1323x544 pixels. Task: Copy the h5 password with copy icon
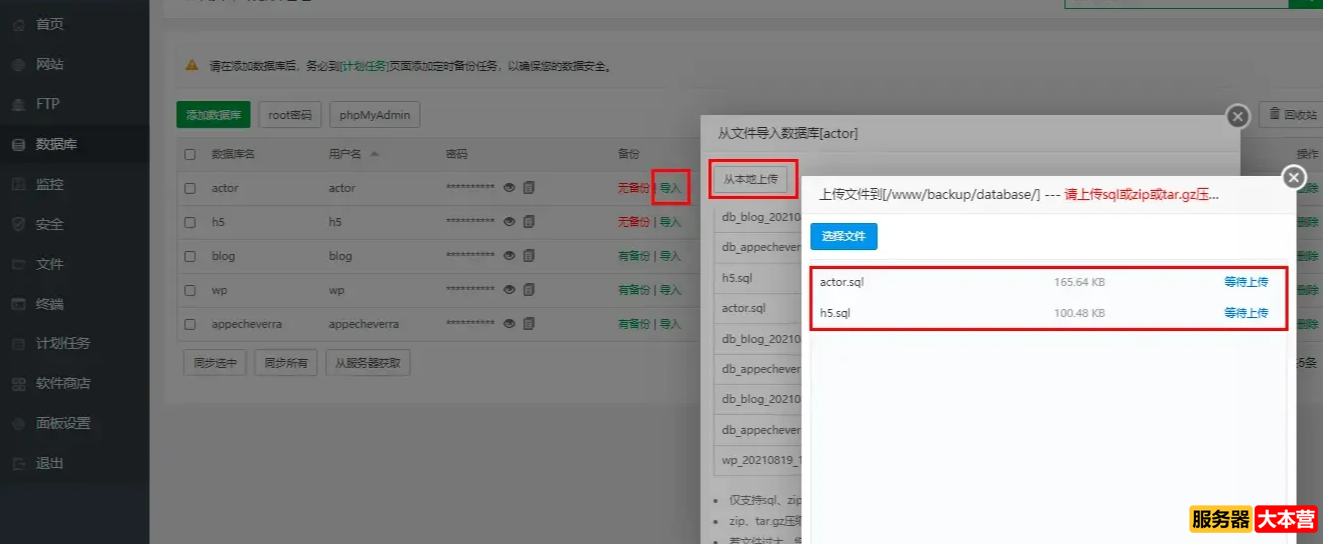pyautogui.click(x=529, y=222)
